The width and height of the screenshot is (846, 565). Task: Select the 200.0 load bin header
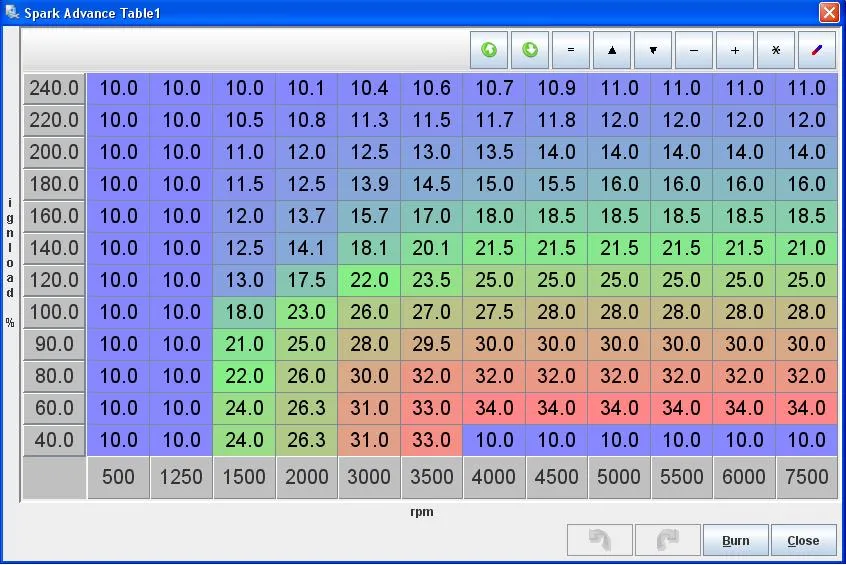(54, 152)
